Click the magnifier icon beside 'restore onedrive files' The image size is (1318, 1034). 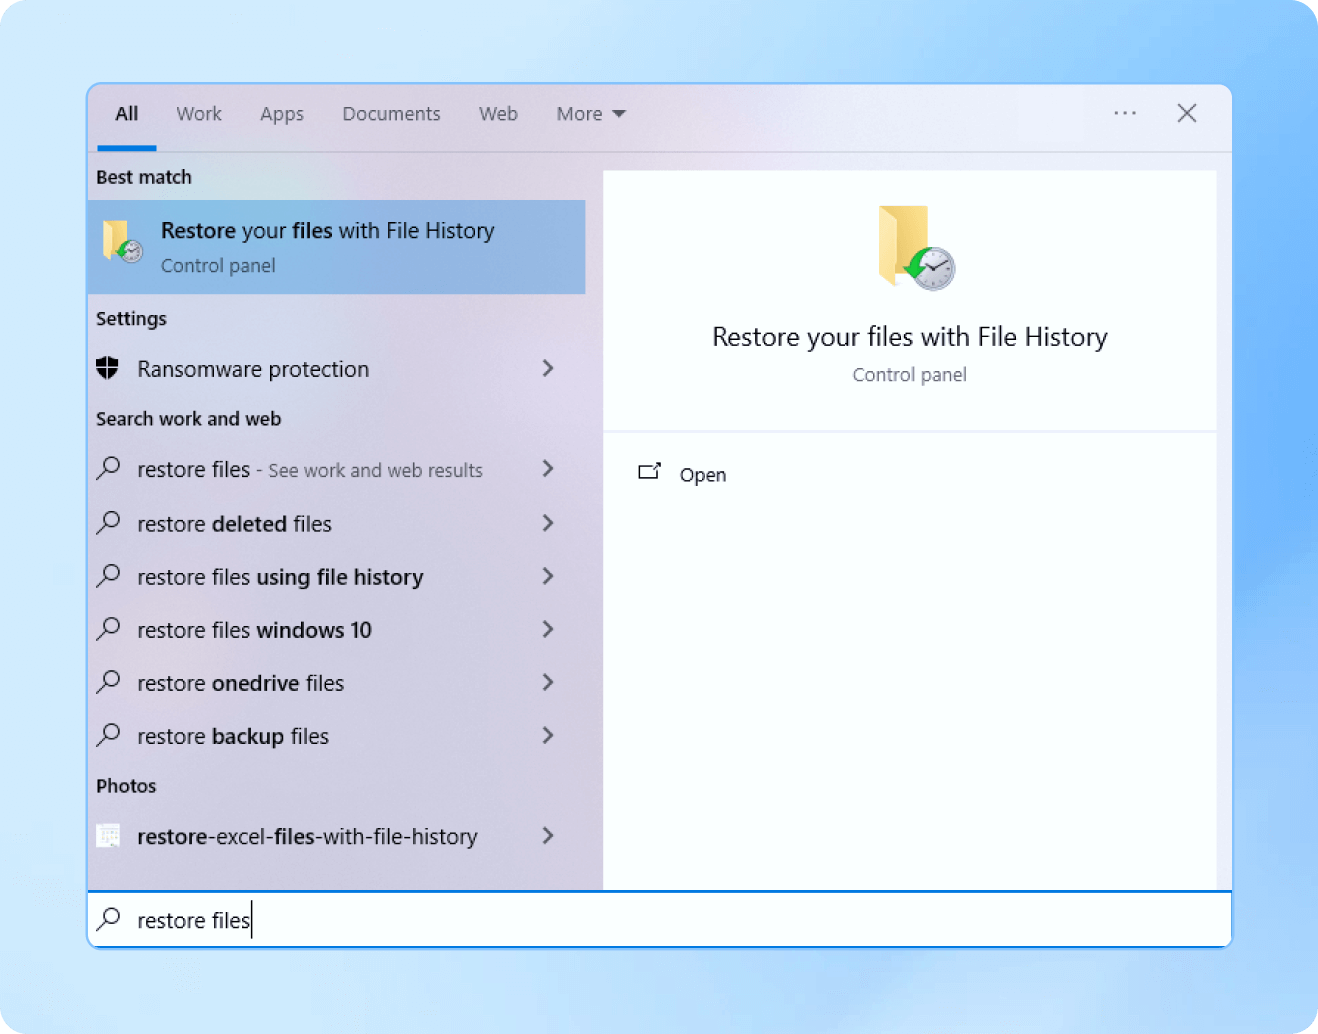click(x=108, y=682)
